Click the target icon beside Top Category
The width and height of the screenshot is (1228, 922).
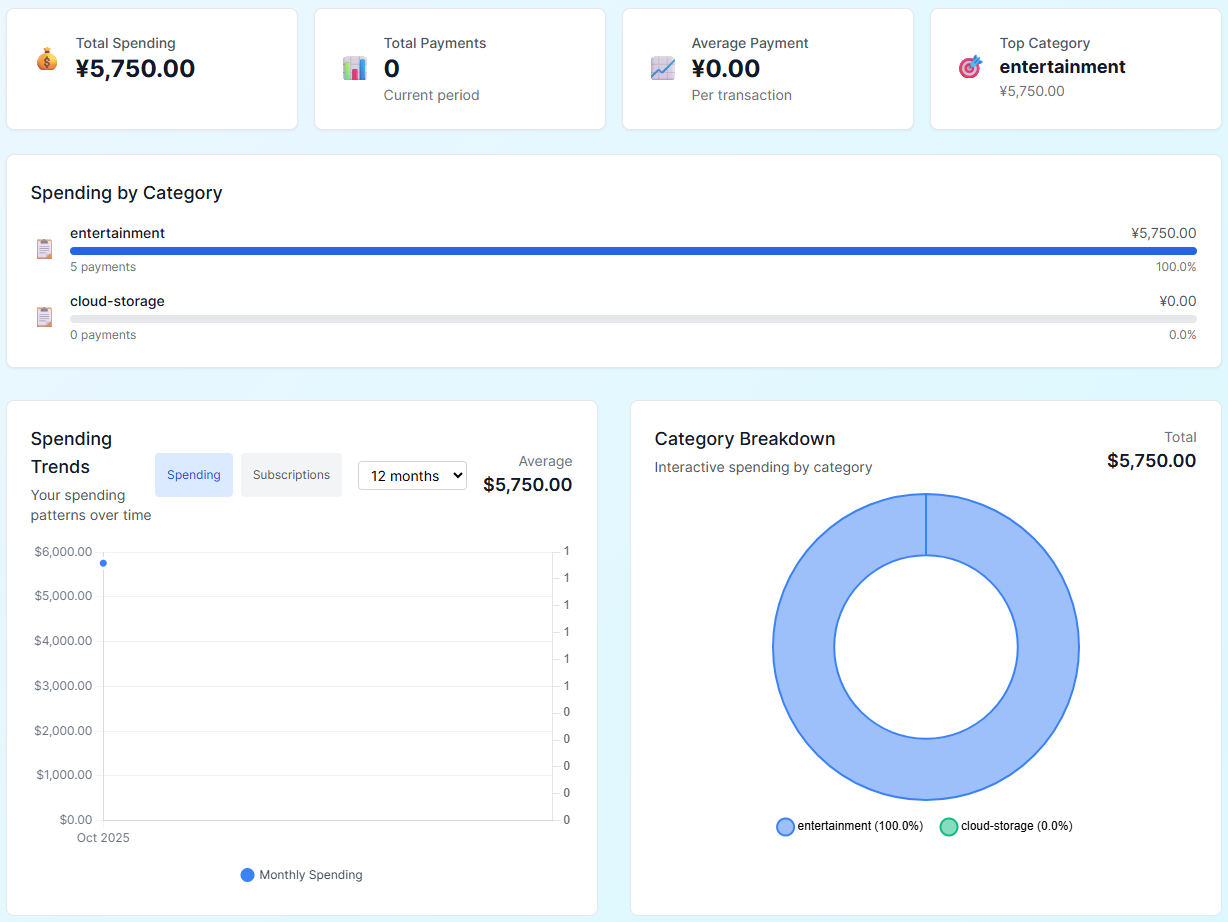coord(970,67)
